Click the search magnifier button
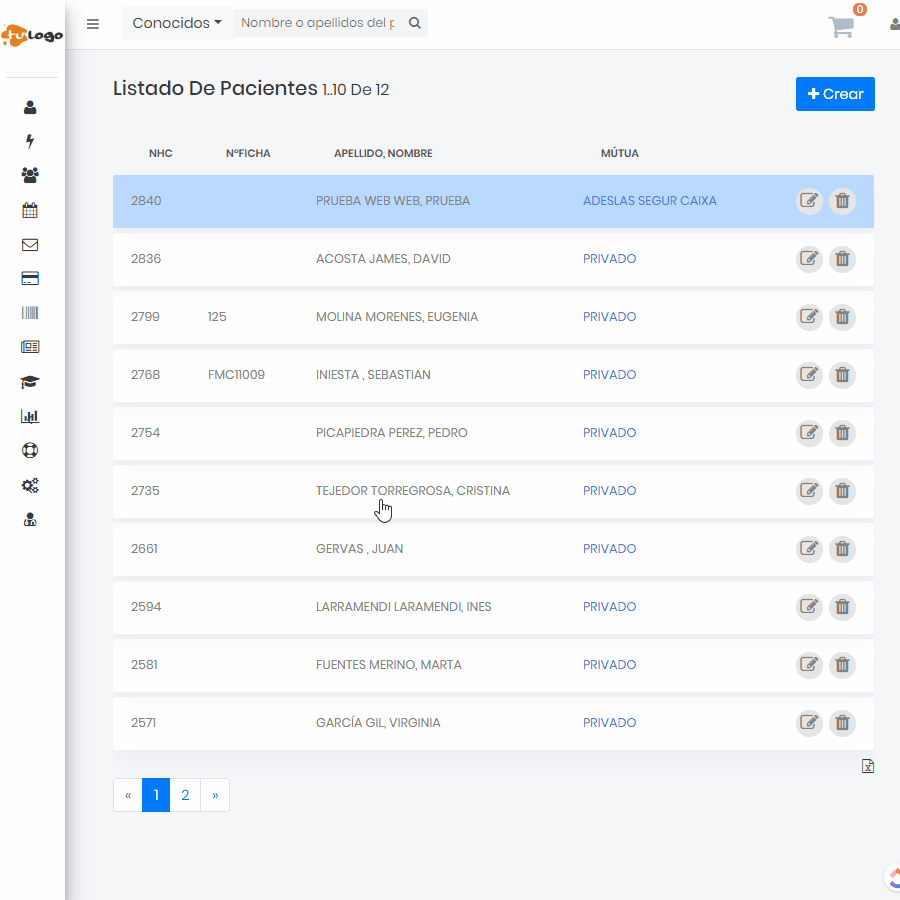The width and height of the screenshot is (900, 900). (x=415, y=23)
